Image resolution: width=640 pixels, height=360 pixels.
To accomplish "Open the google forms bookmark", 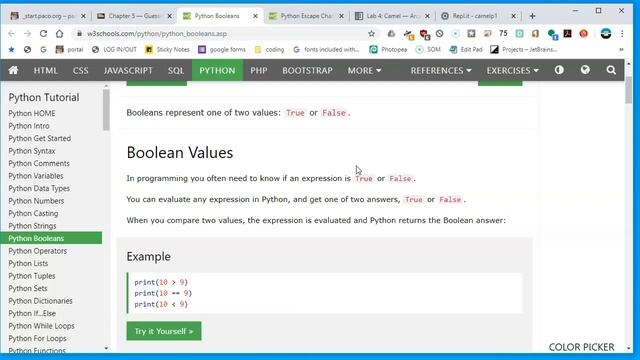I will tap(222, 49).
